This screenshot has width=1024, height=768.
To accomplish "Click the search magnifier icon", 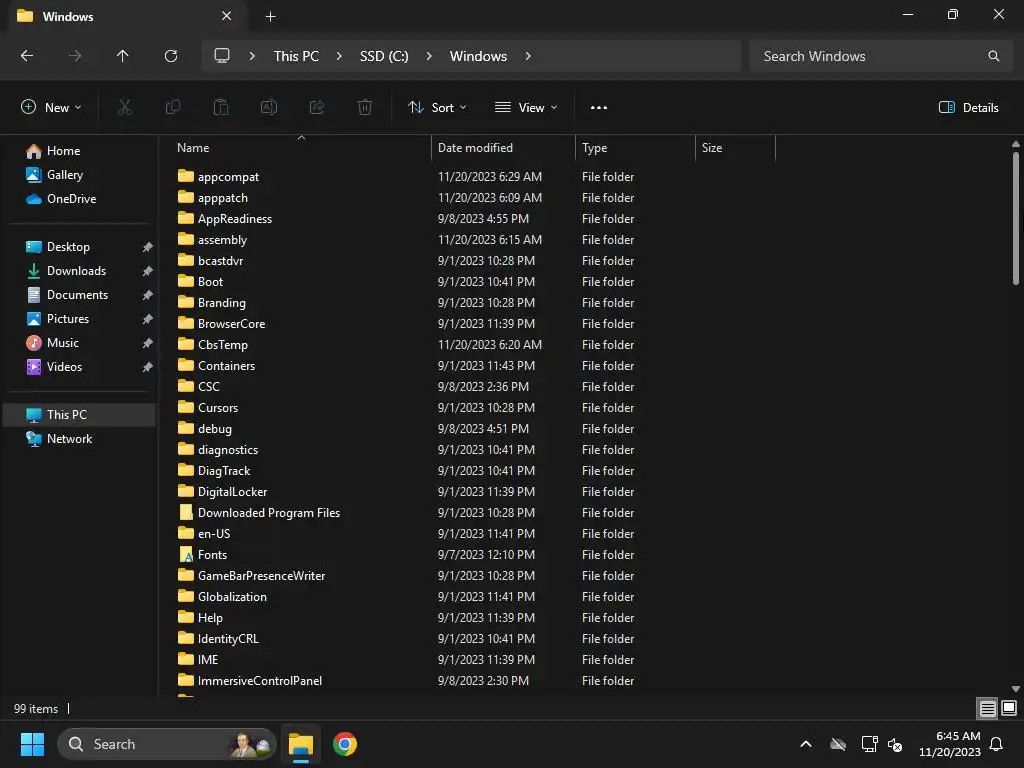I will [993, 56].
